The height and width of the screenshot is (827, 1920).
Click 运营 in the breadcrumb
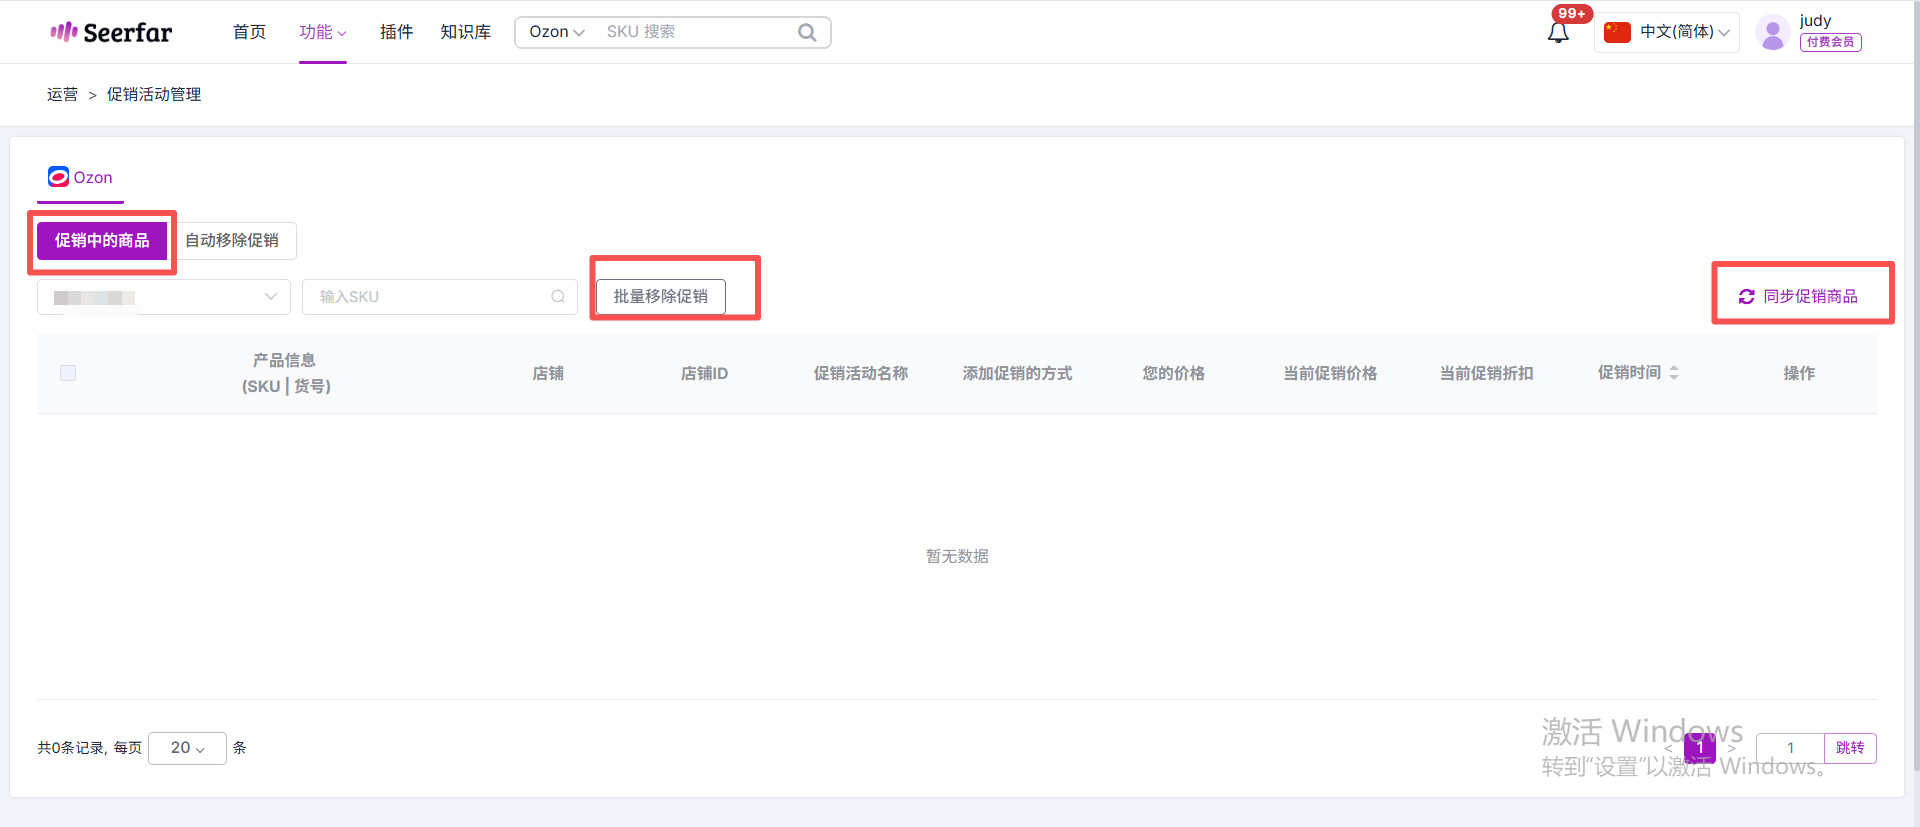tap(62, 95)
